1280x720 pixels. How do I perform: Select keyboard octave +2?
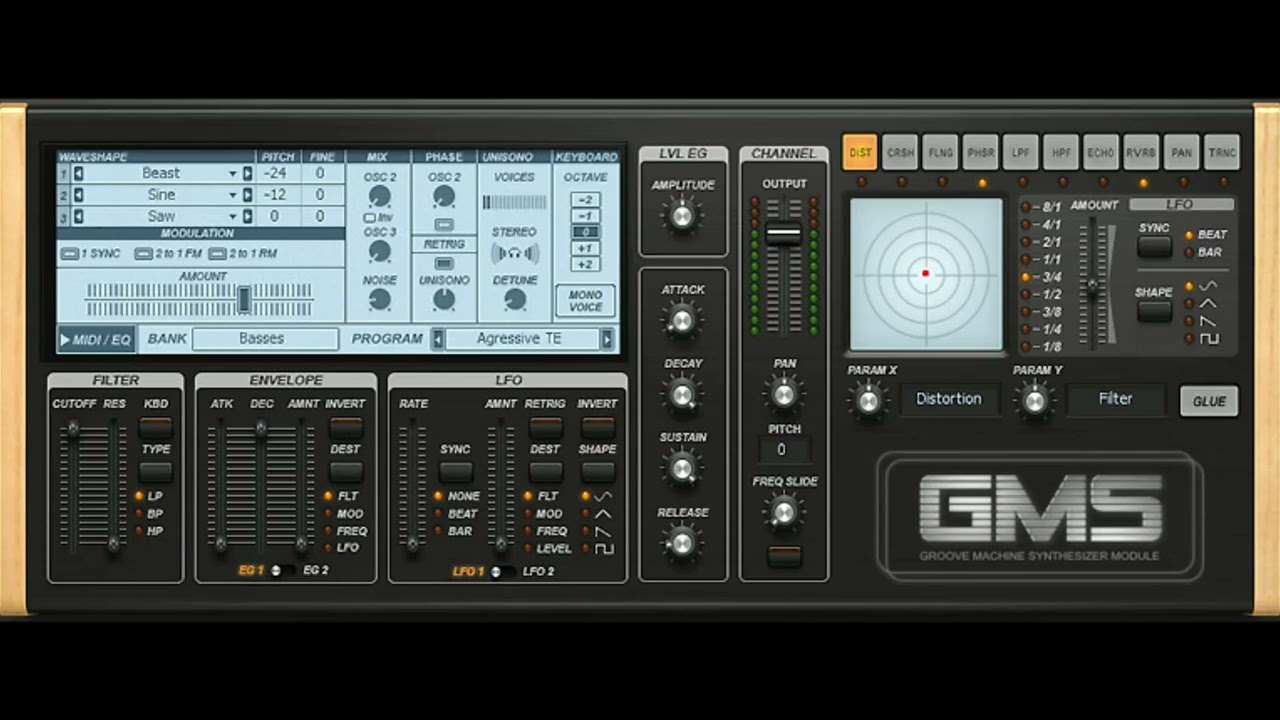pos(586,264)
